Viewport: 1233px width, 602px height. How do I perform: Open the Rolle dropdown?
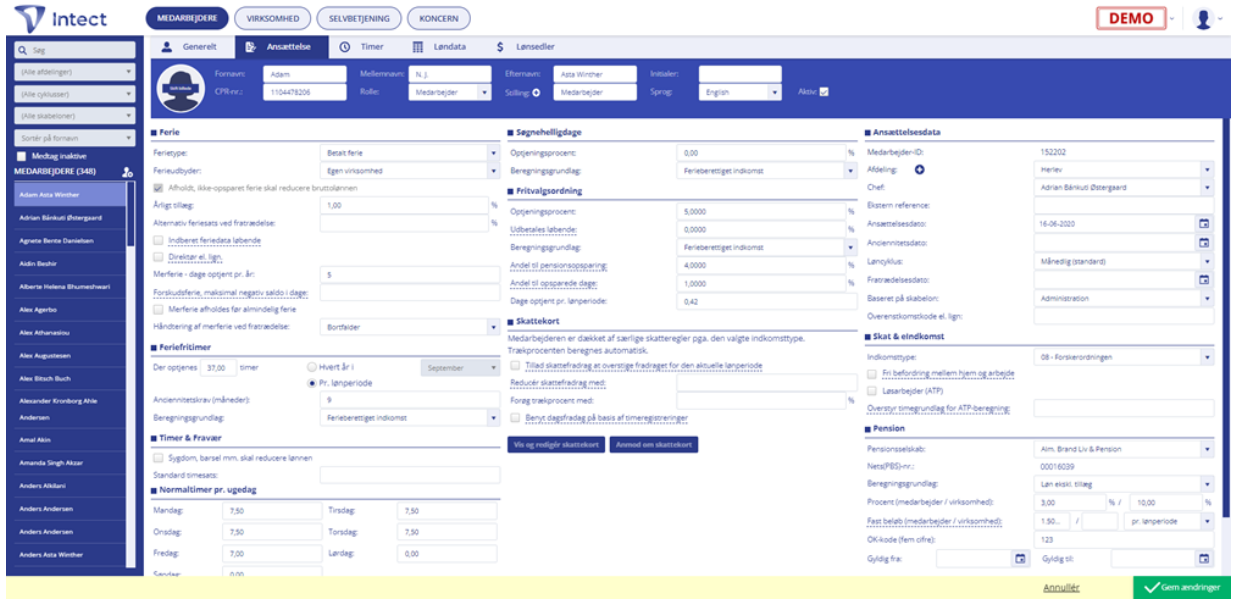450,92
